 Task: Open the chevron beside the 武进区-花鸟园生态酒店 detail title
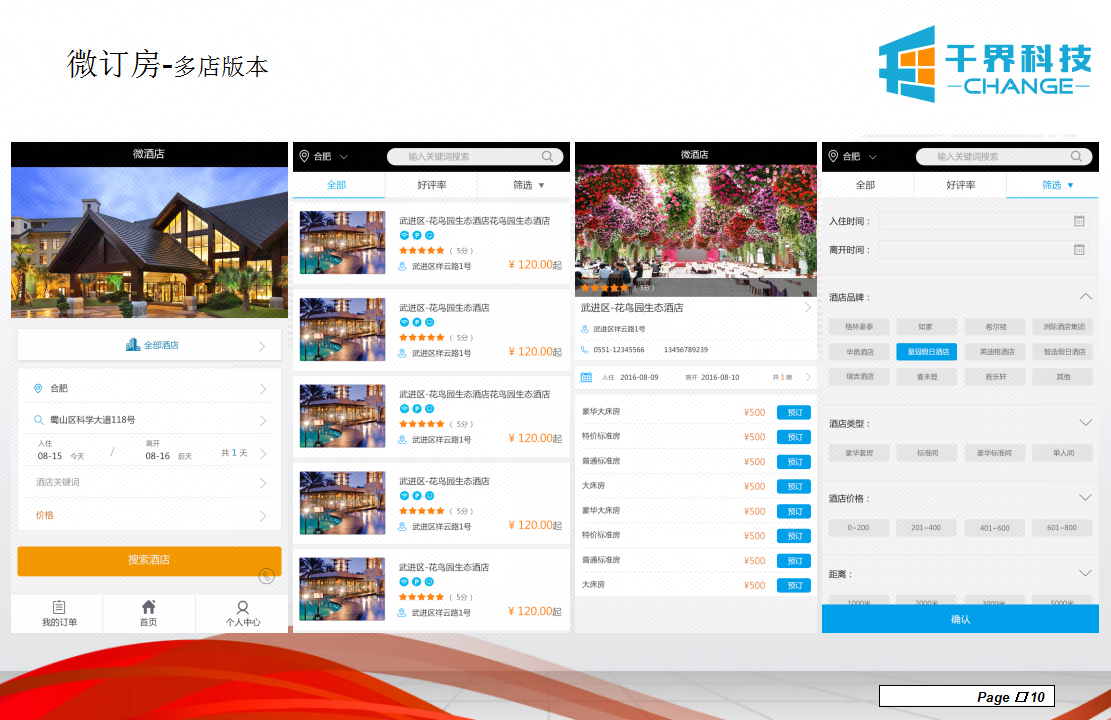[808, 308]
